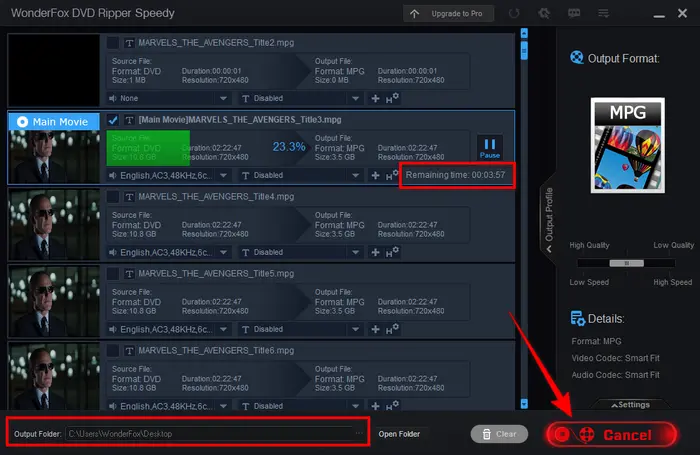Image resolution: width=700 pixels, height=455 pixels.
Task: Open hard subtitle settings icon in Title6 row
Action: point(392,405)
